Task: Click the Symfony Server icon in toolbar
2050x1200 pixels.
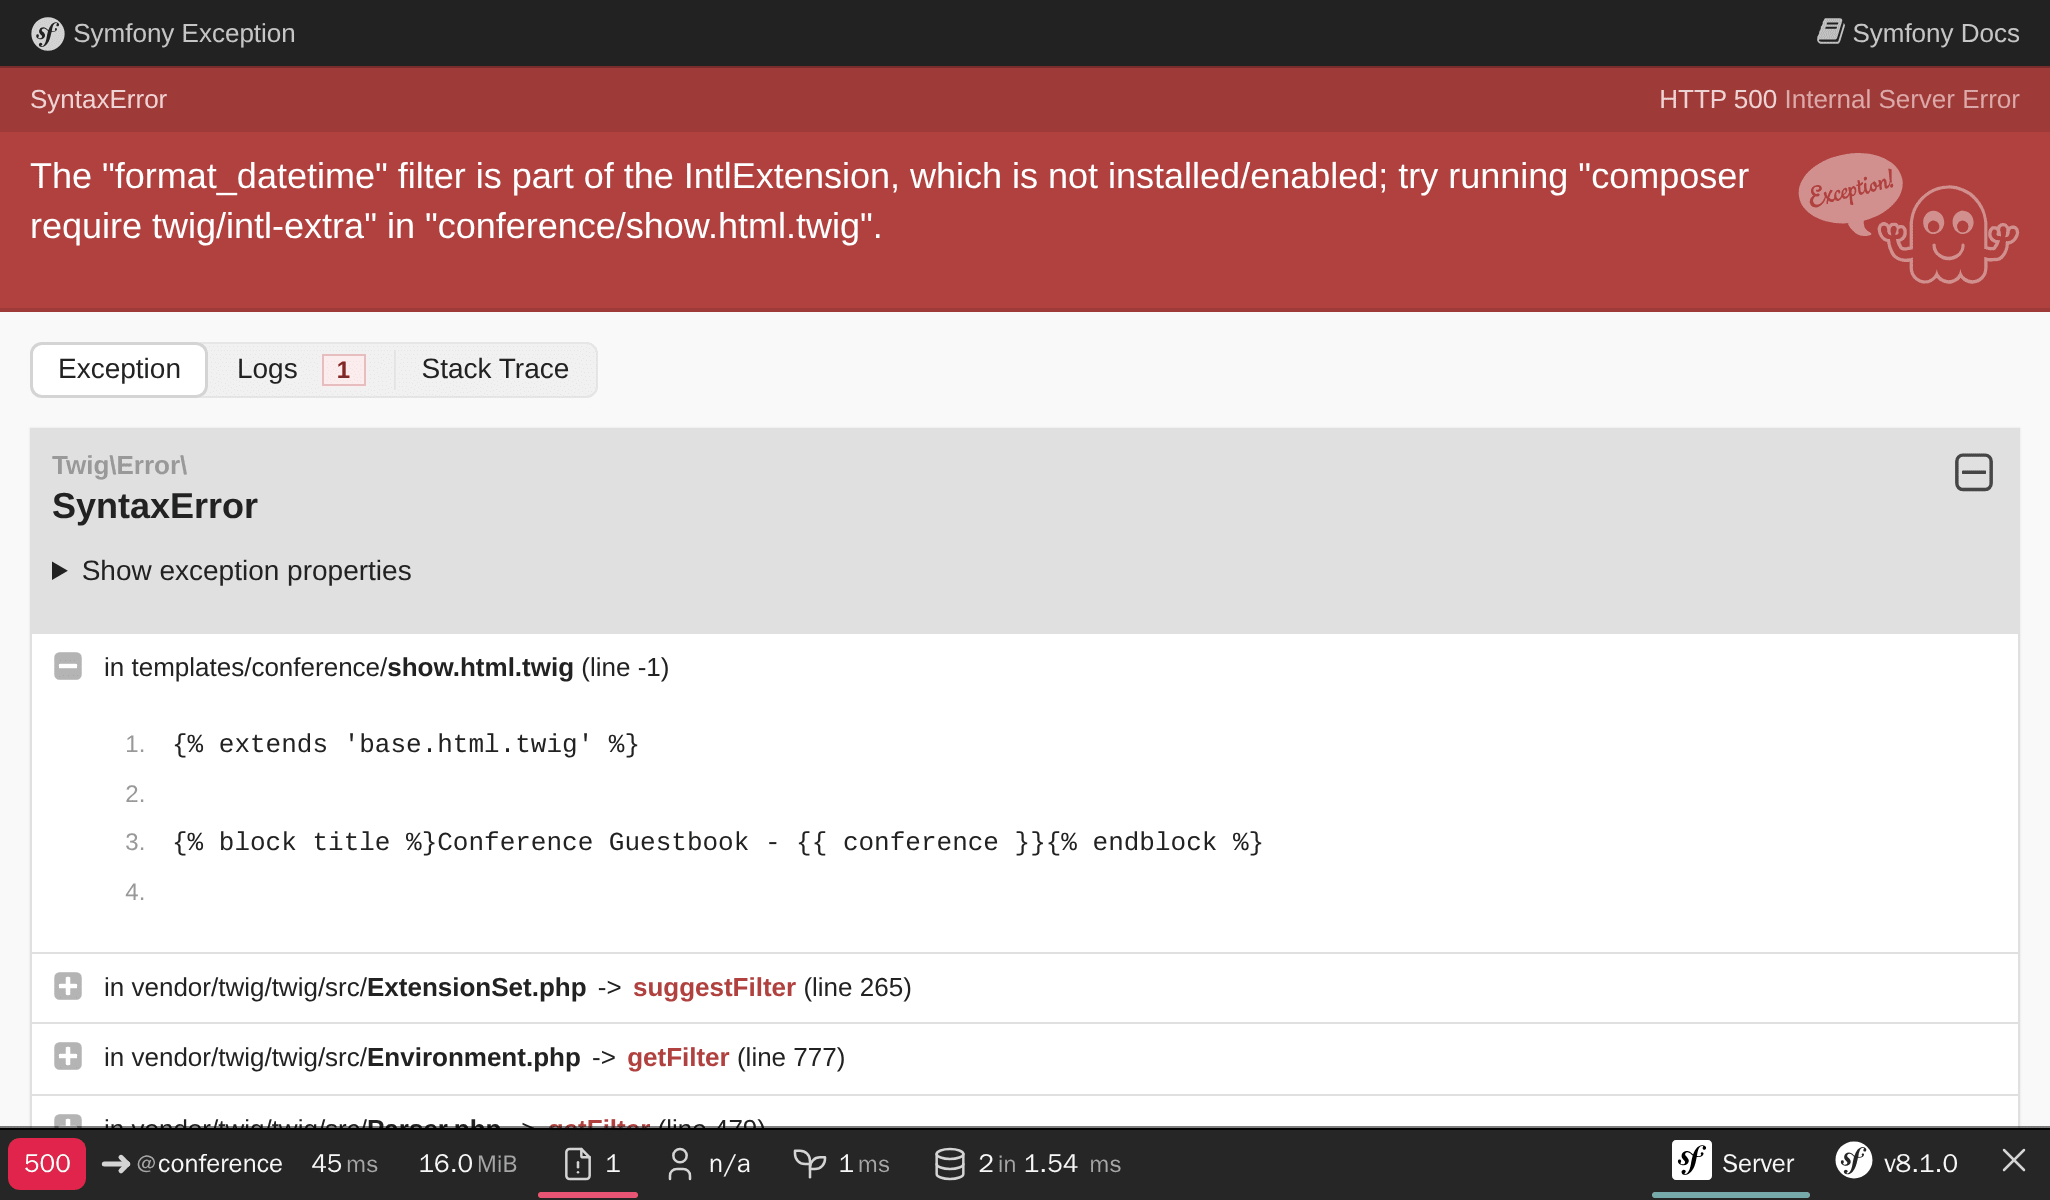Action: click(1691, 1161)
